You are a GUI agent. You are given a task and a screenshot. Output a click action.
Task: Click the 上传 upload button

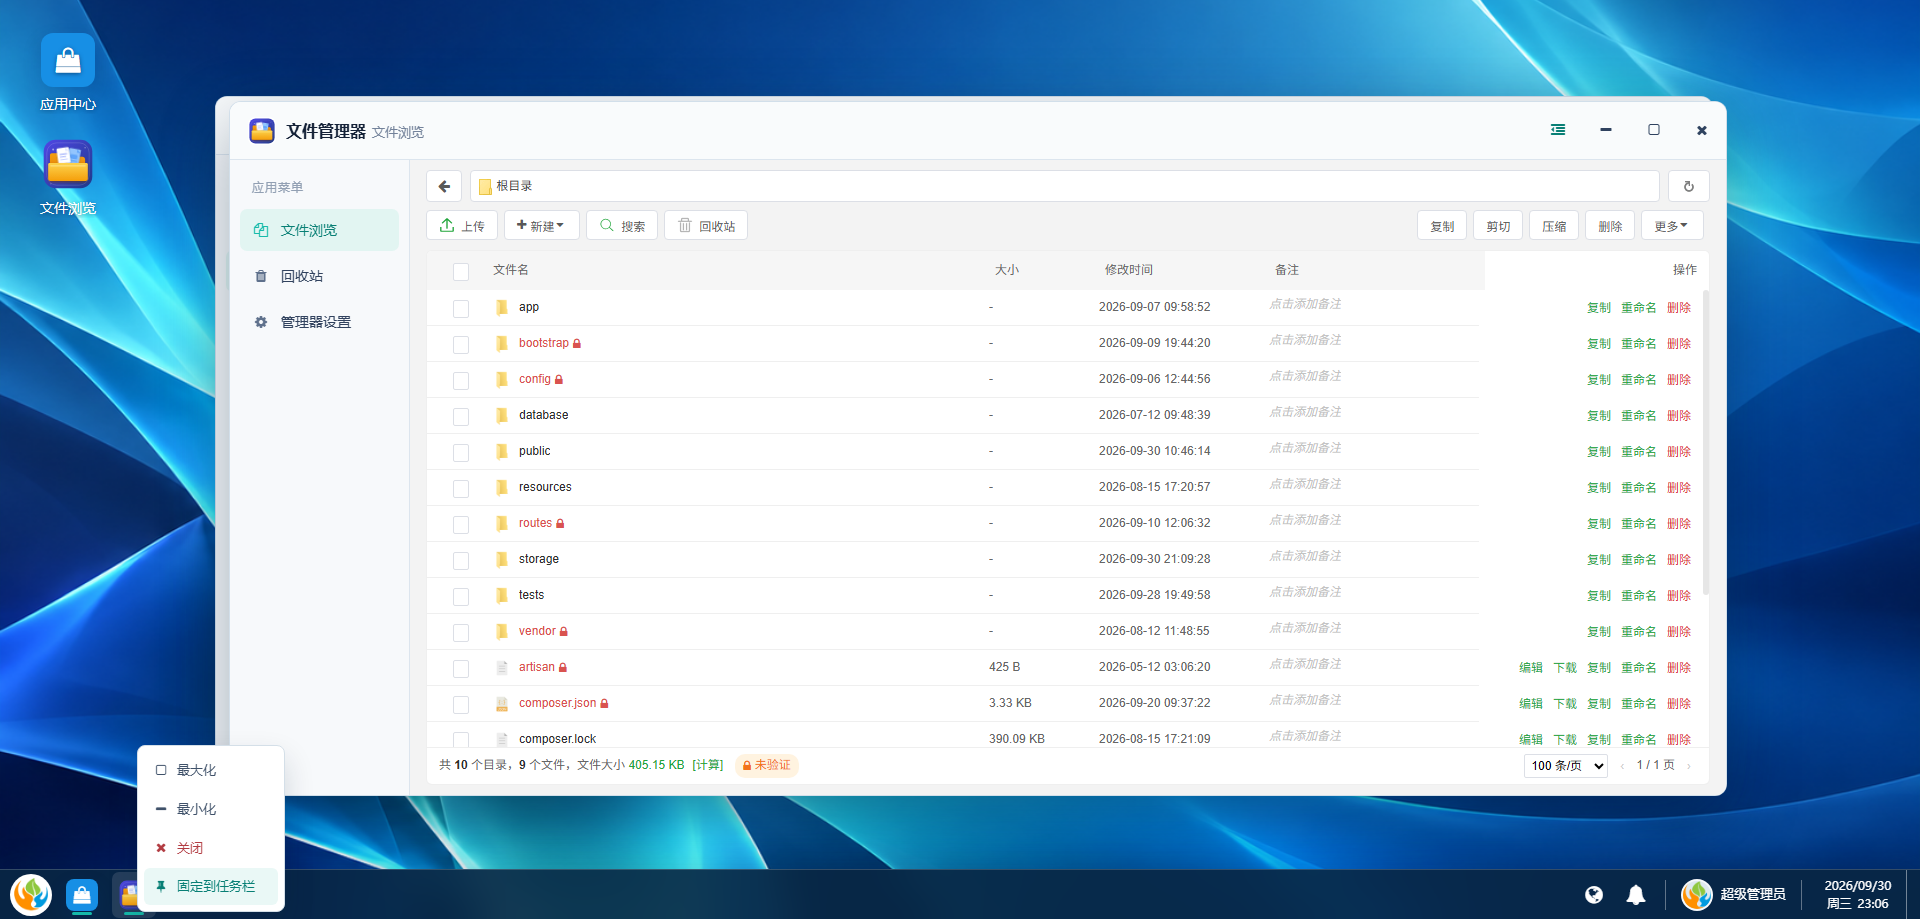tap(462, 226)
